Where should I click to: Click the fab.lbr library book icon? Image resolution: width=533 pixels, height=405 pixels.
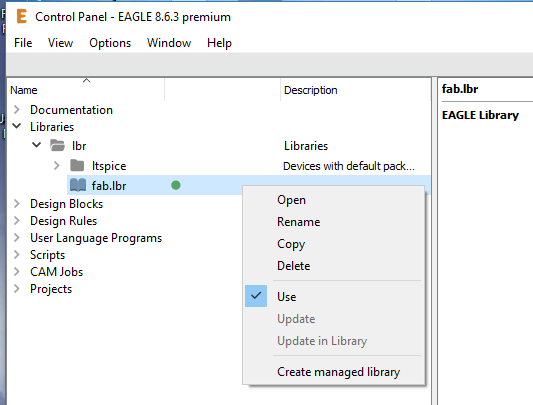[78, 185]
